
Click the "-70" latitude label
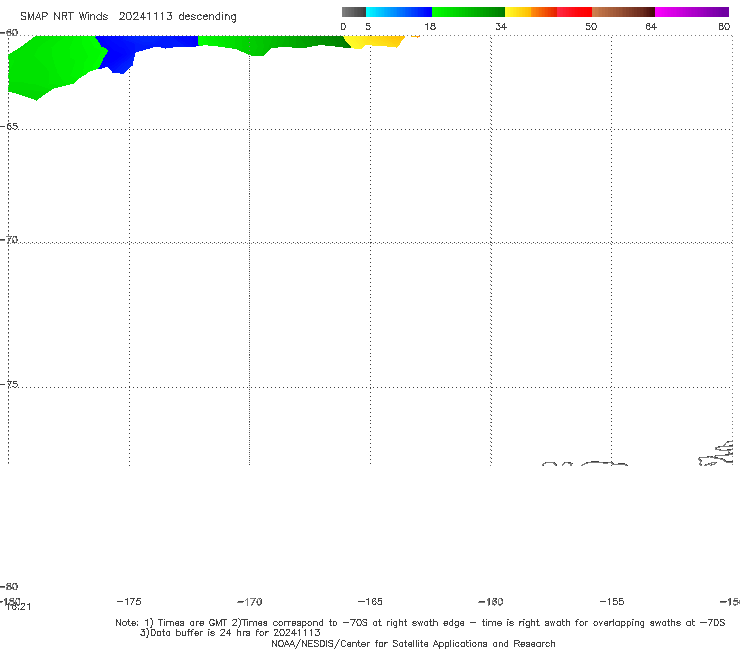click(x=9, y=240)
